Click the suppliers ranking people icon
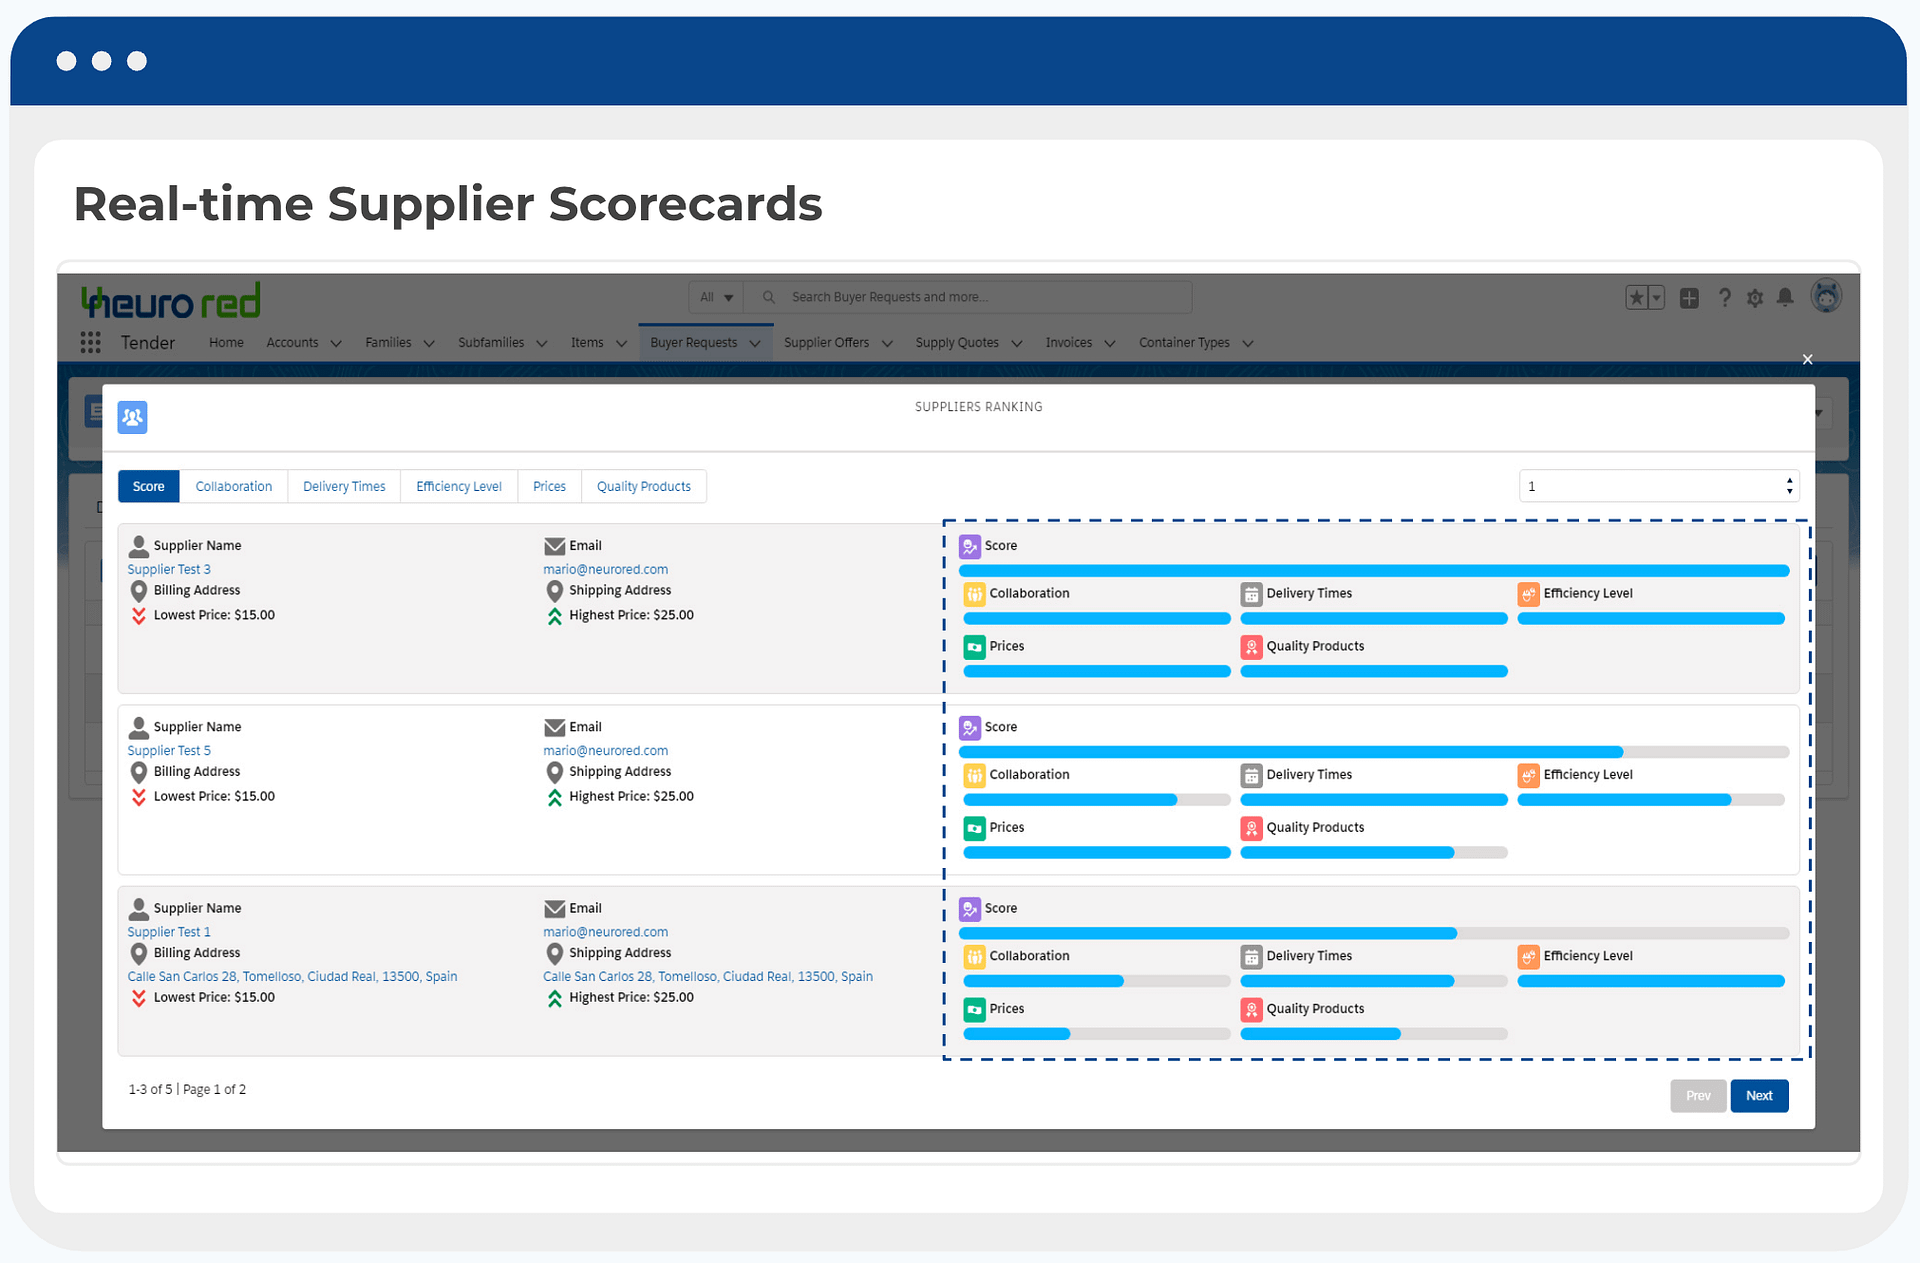Screen dimensions: 1920x1263 click(x=131, y=417)
